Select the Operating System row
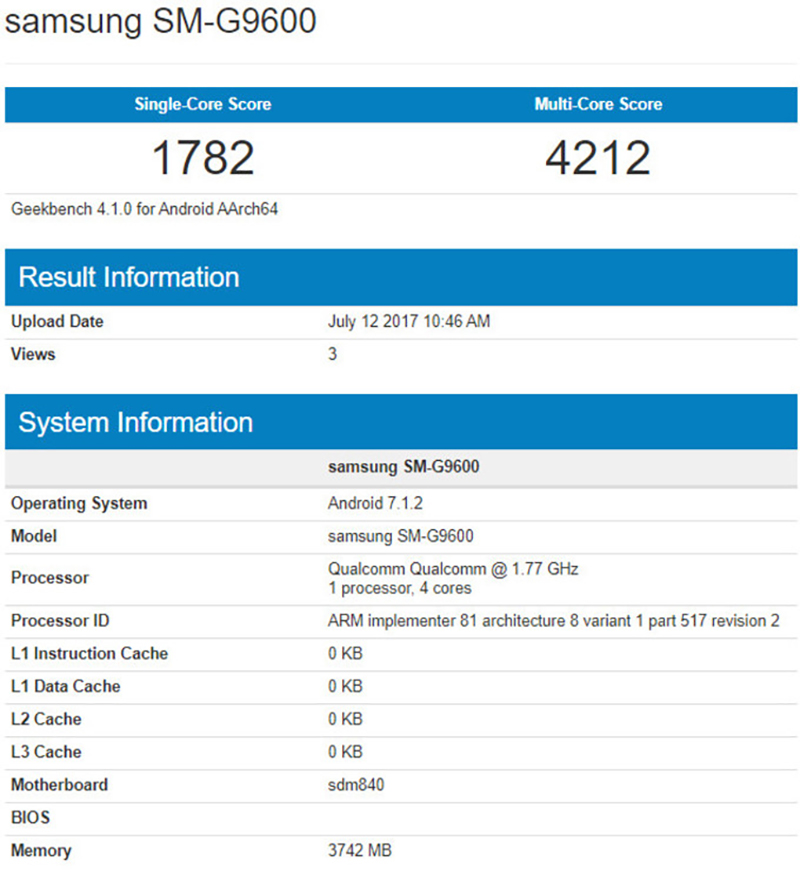Image resolution: width=800 pixels, height=874 pixels. (78, 504)
